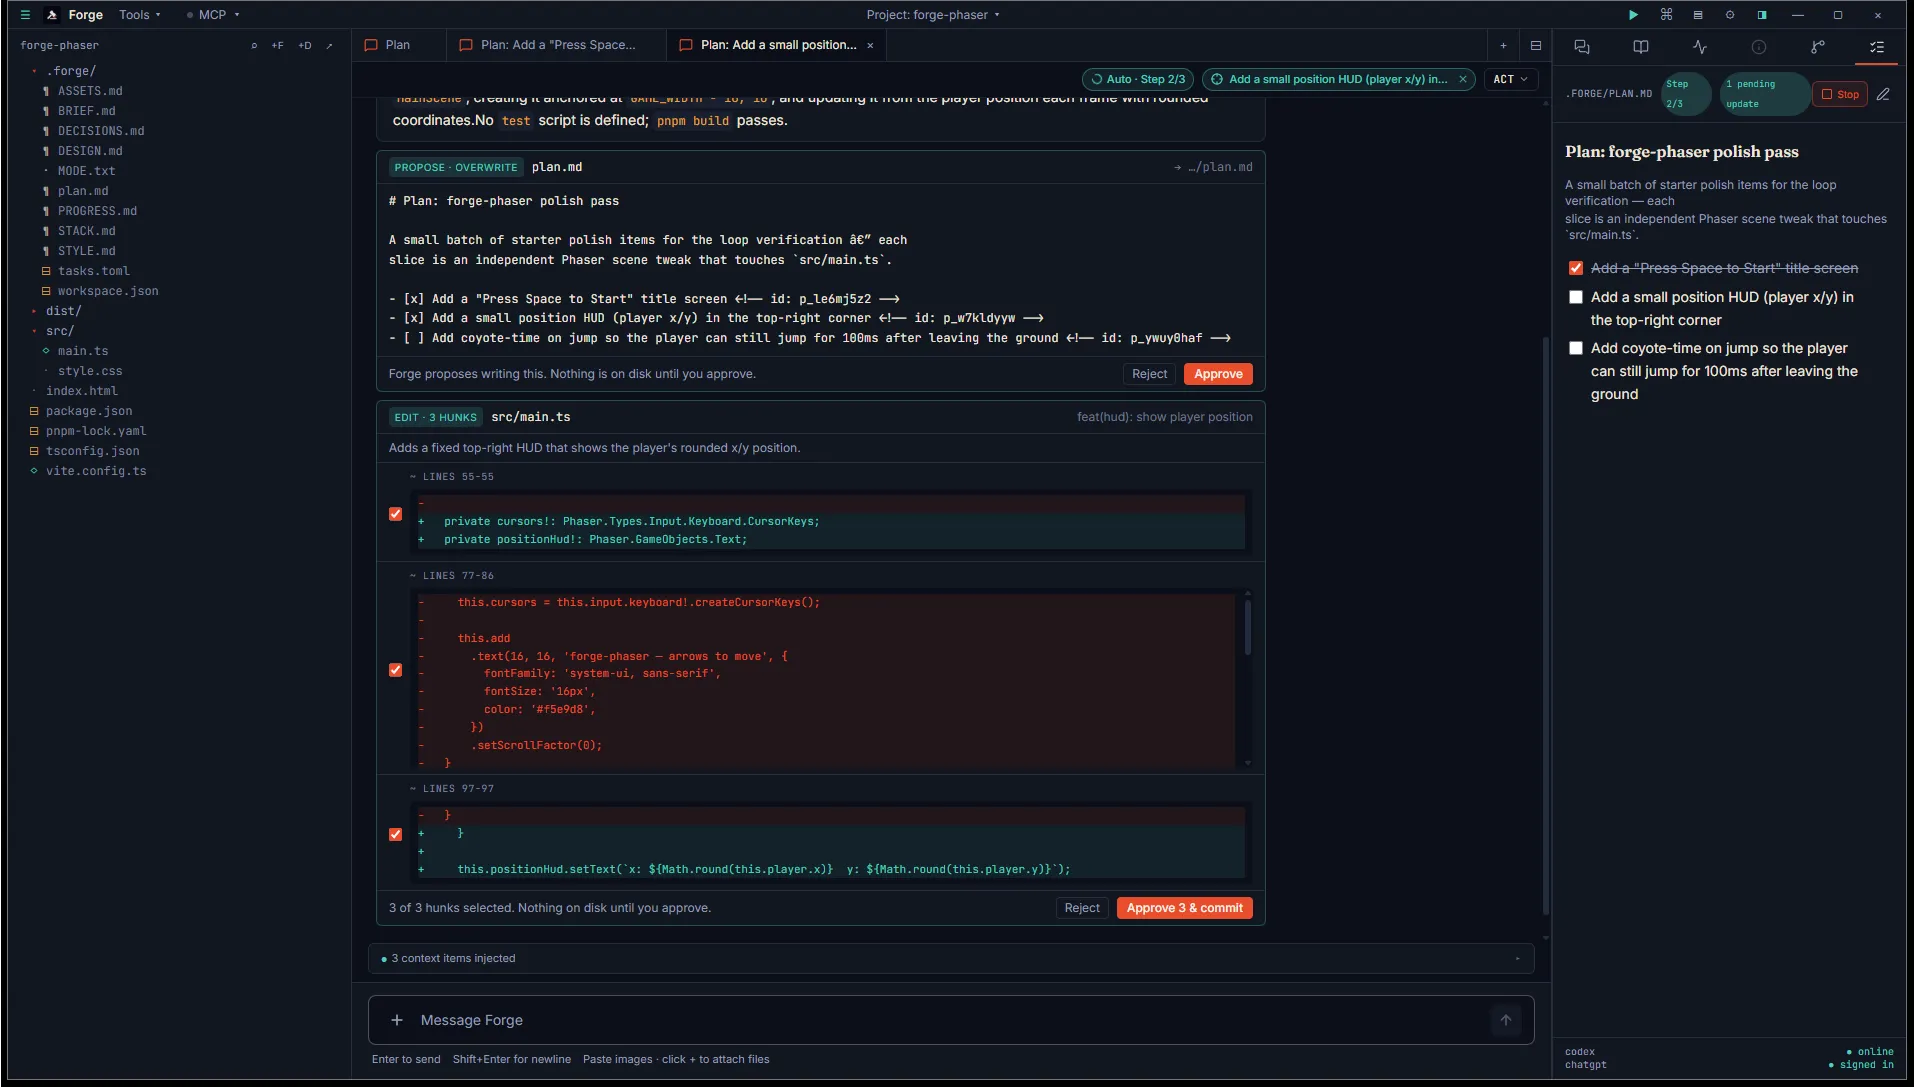Click the send arrow button
1914x1087 pixels.
tap(1506, 1020)
